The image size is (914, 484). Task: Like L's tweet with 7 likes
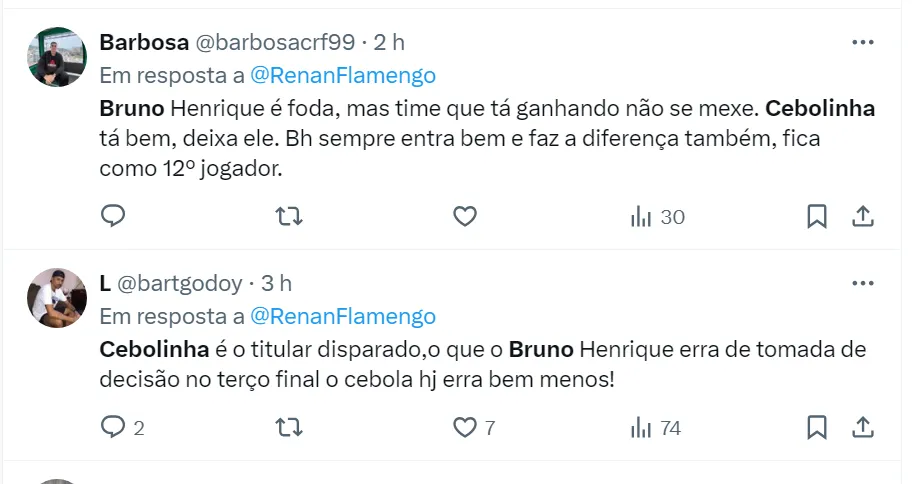(x=465, y=428)
